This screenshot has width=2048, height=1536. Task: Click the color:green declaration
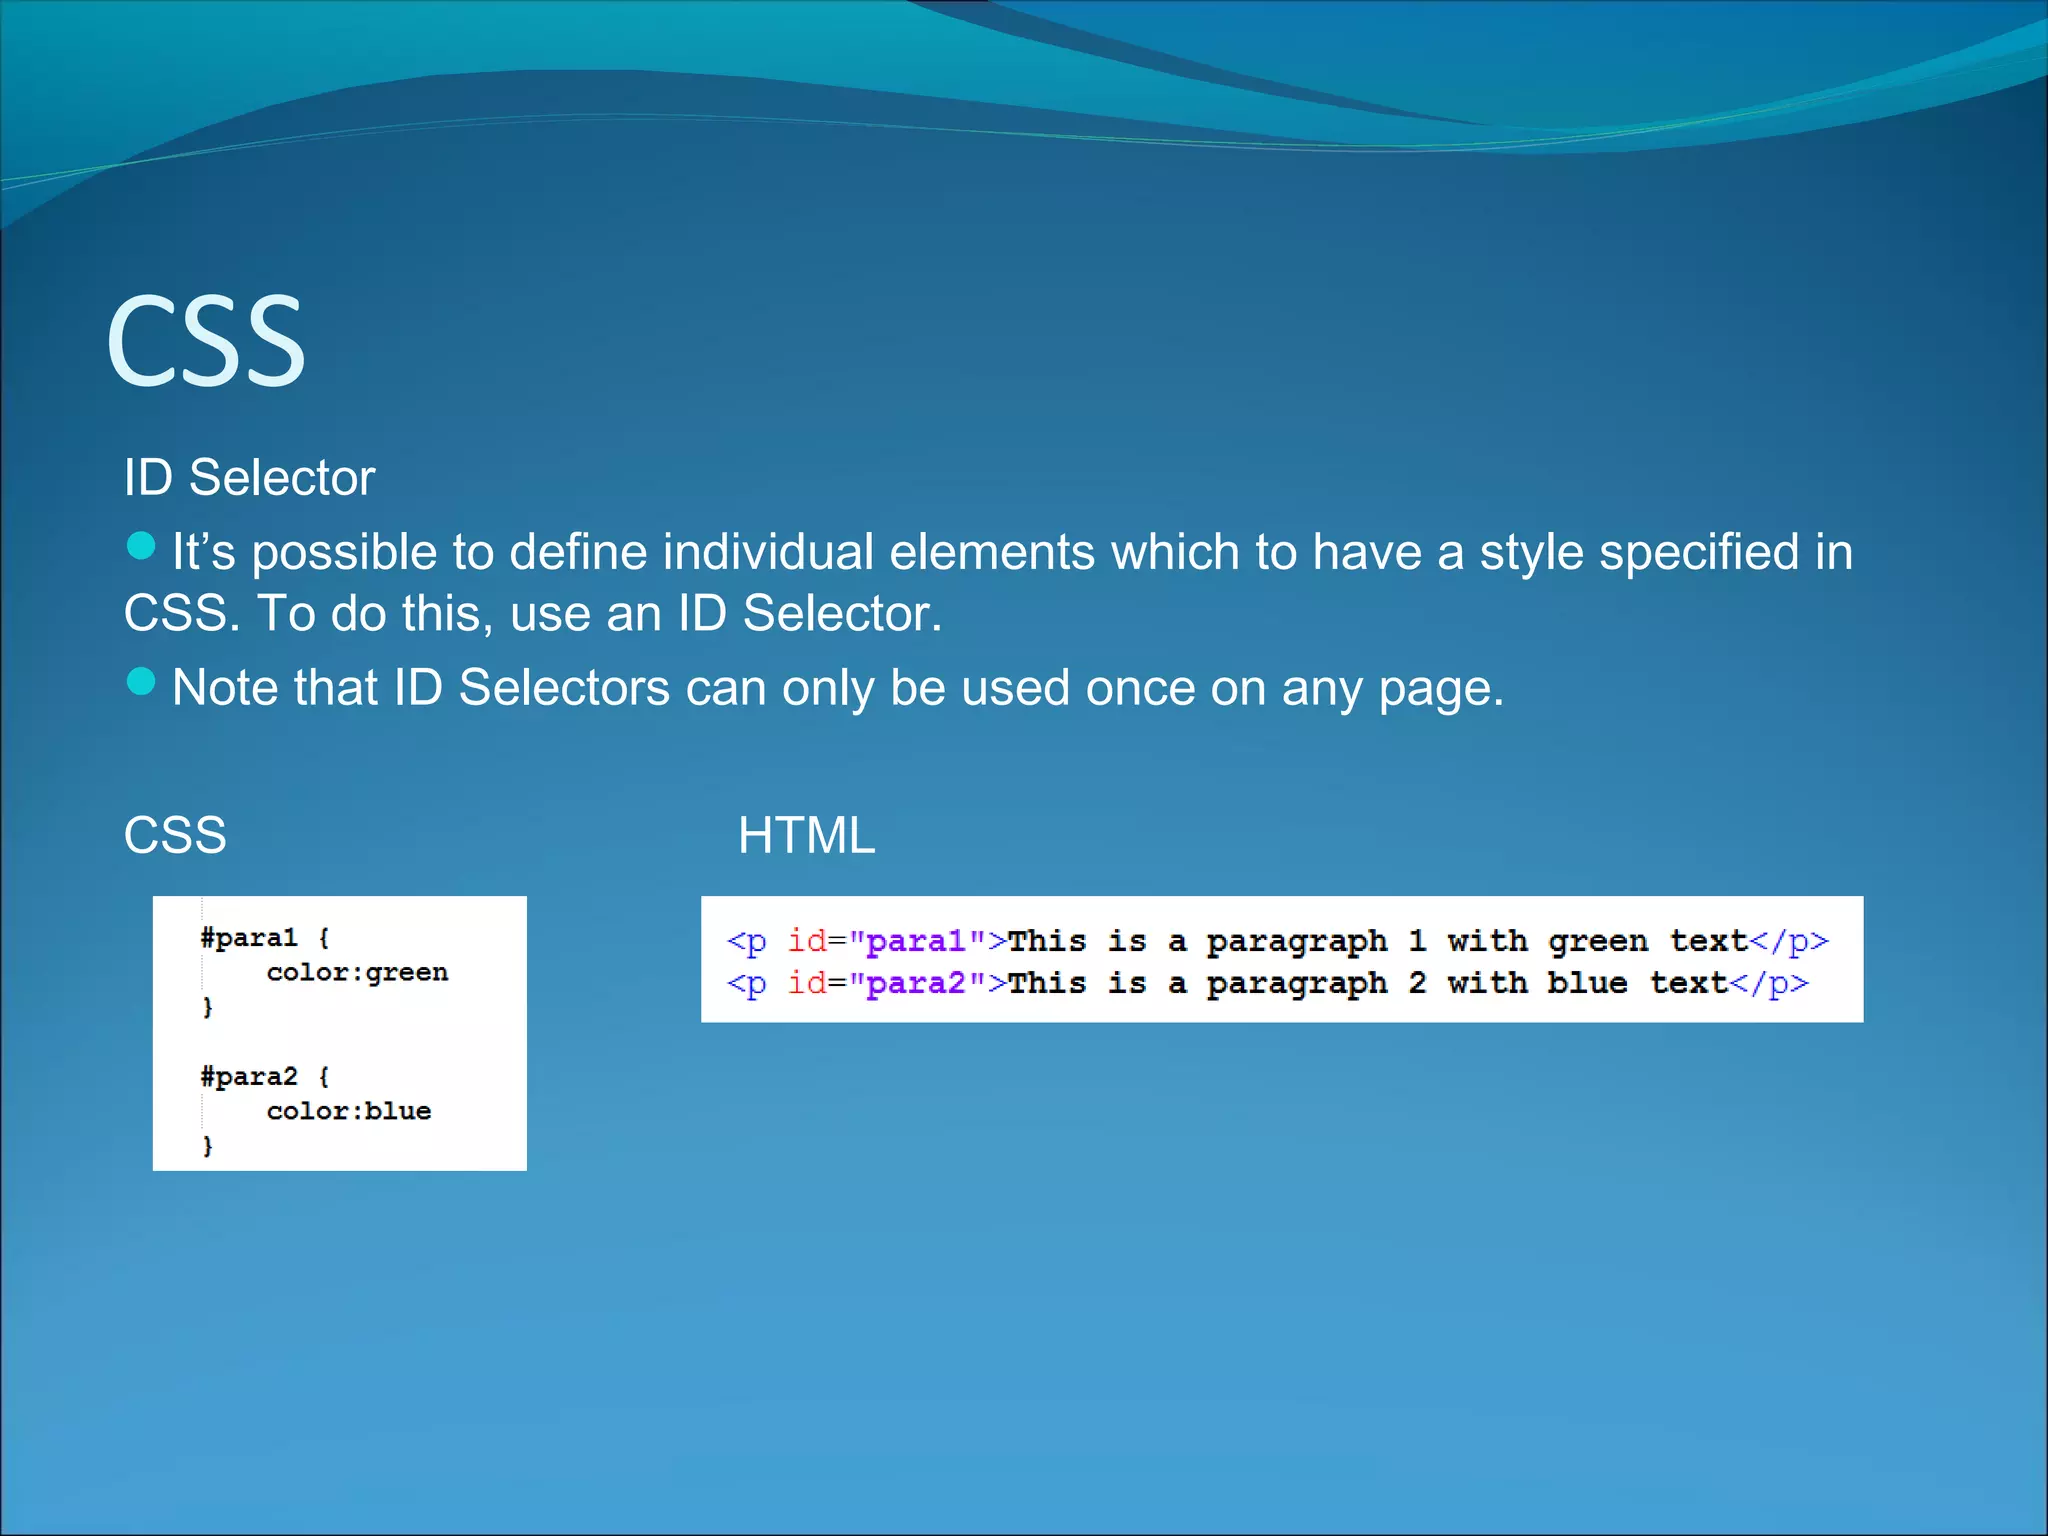(x=357, y=972)
